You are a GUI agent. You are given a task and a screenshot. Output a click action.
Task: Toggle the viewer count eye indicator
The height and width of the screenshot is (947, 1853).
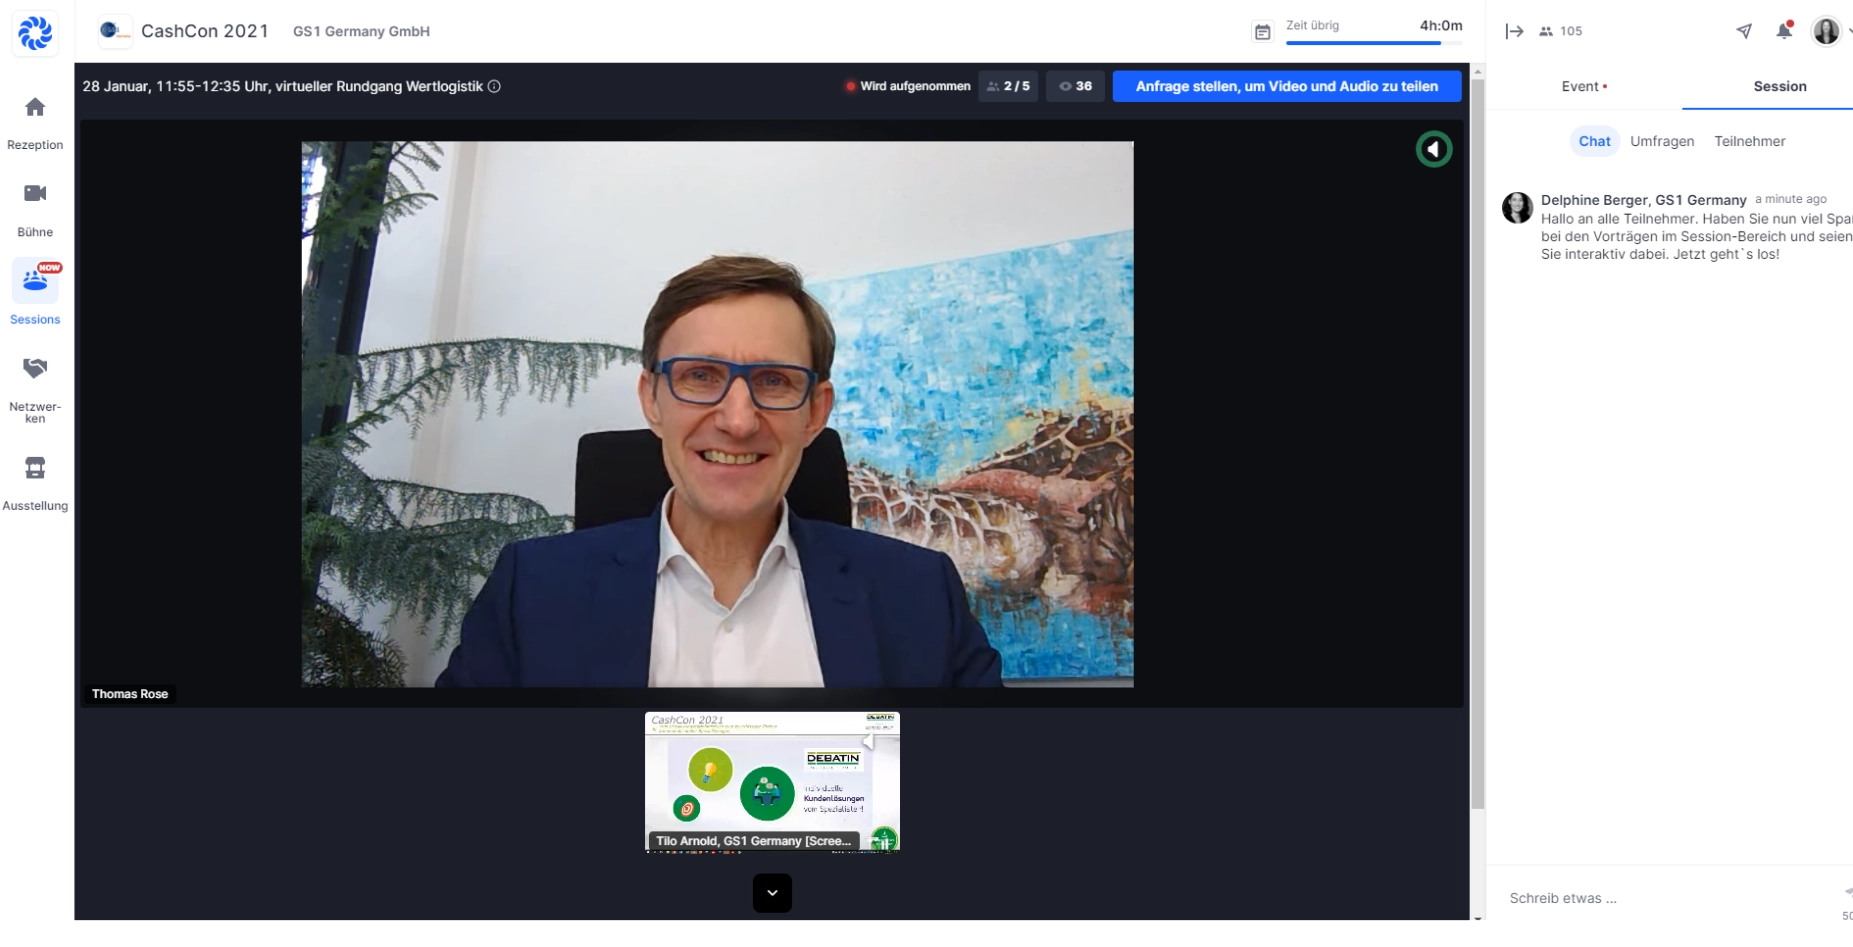1075,86
